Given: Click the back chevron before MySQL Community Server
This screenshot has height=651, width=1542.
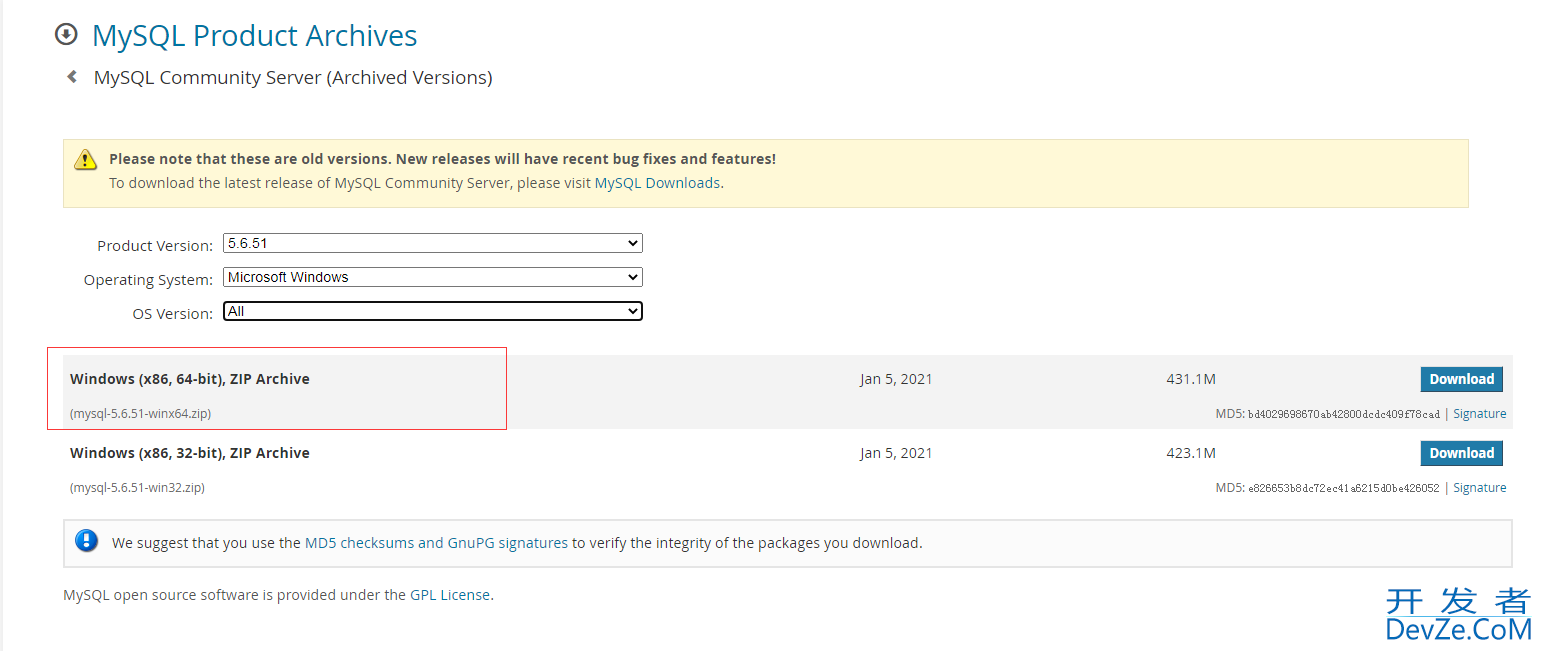Looking at the screenshot, I should 72,77.
